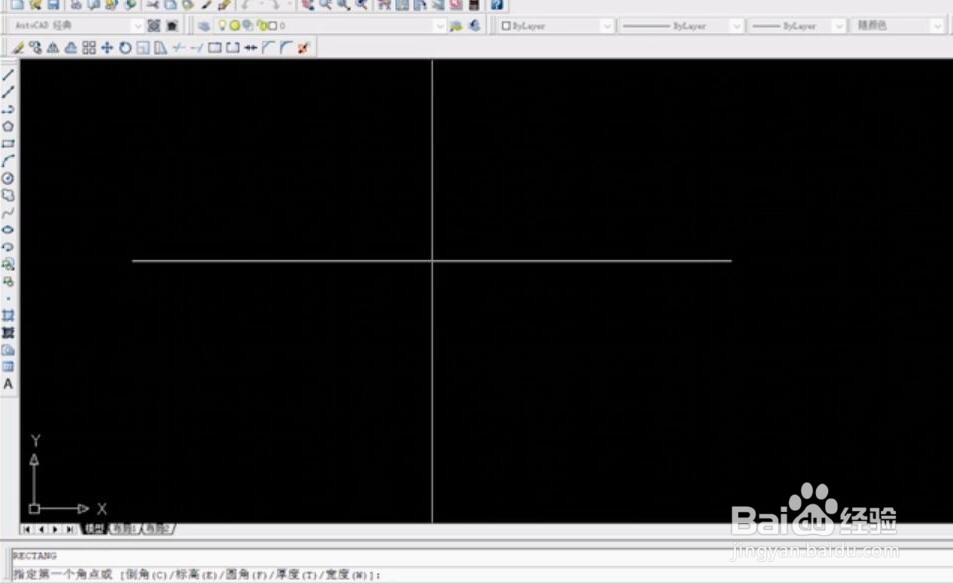Image resolution: width=953 pixels, height=584 pixels.
Task: Click the Array tool
Action: [89, 47]
